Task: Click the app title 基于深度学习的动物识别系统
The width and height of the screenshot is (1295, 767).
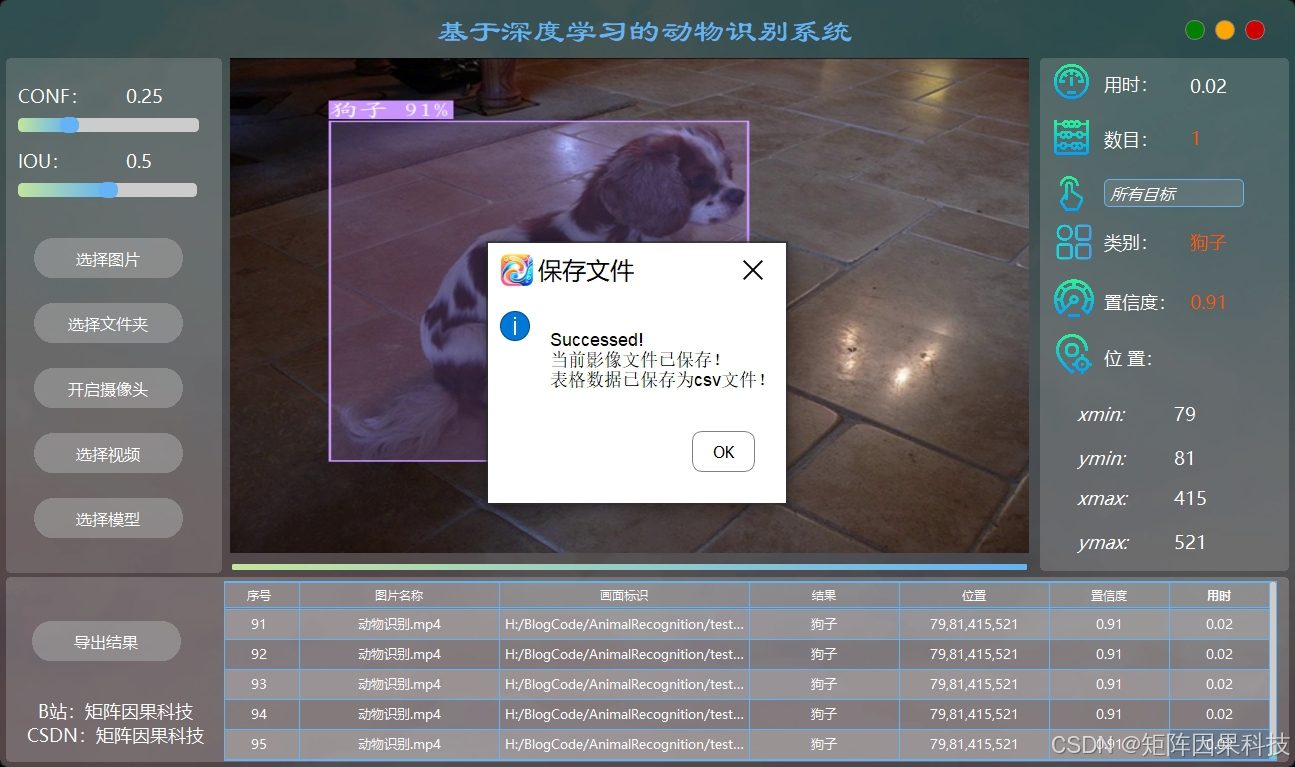Action: [645, 31]
